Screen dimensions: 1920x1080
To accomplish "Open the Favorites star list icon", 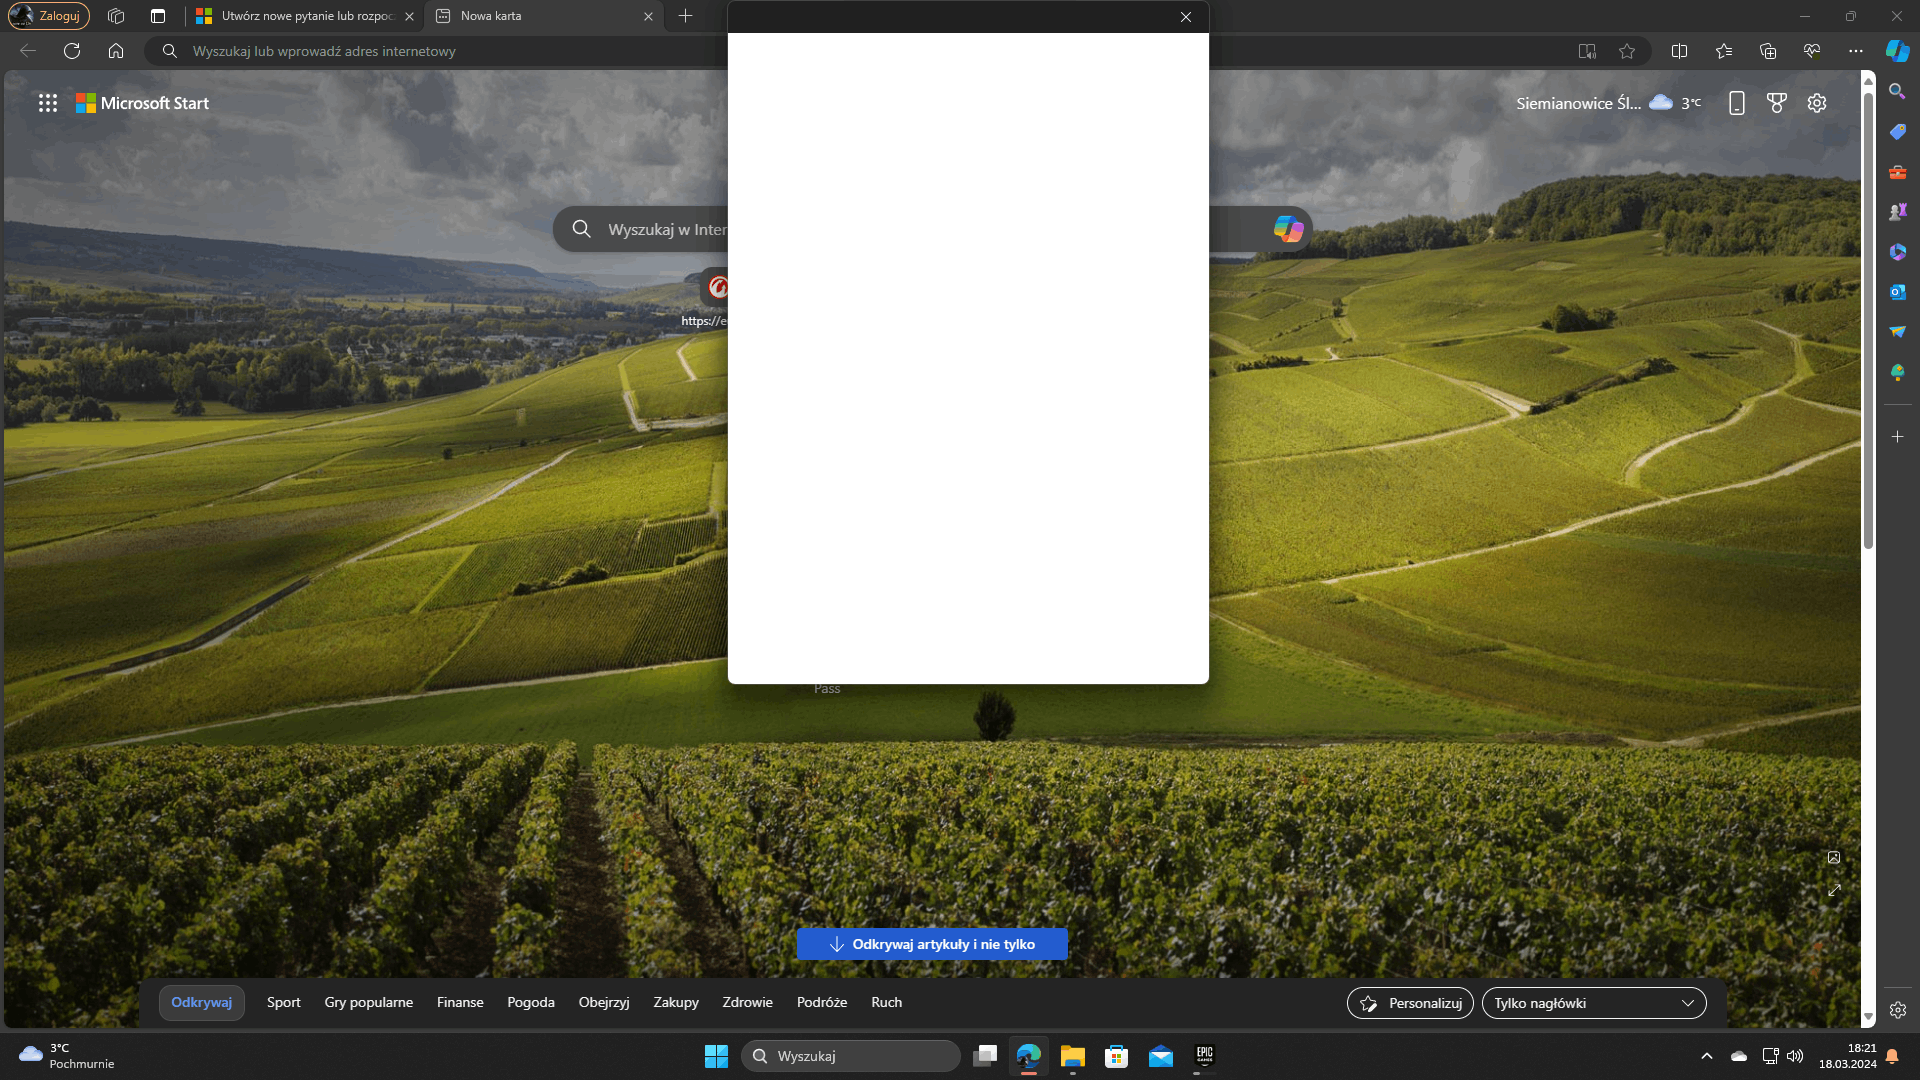I will click(1724, 51).
